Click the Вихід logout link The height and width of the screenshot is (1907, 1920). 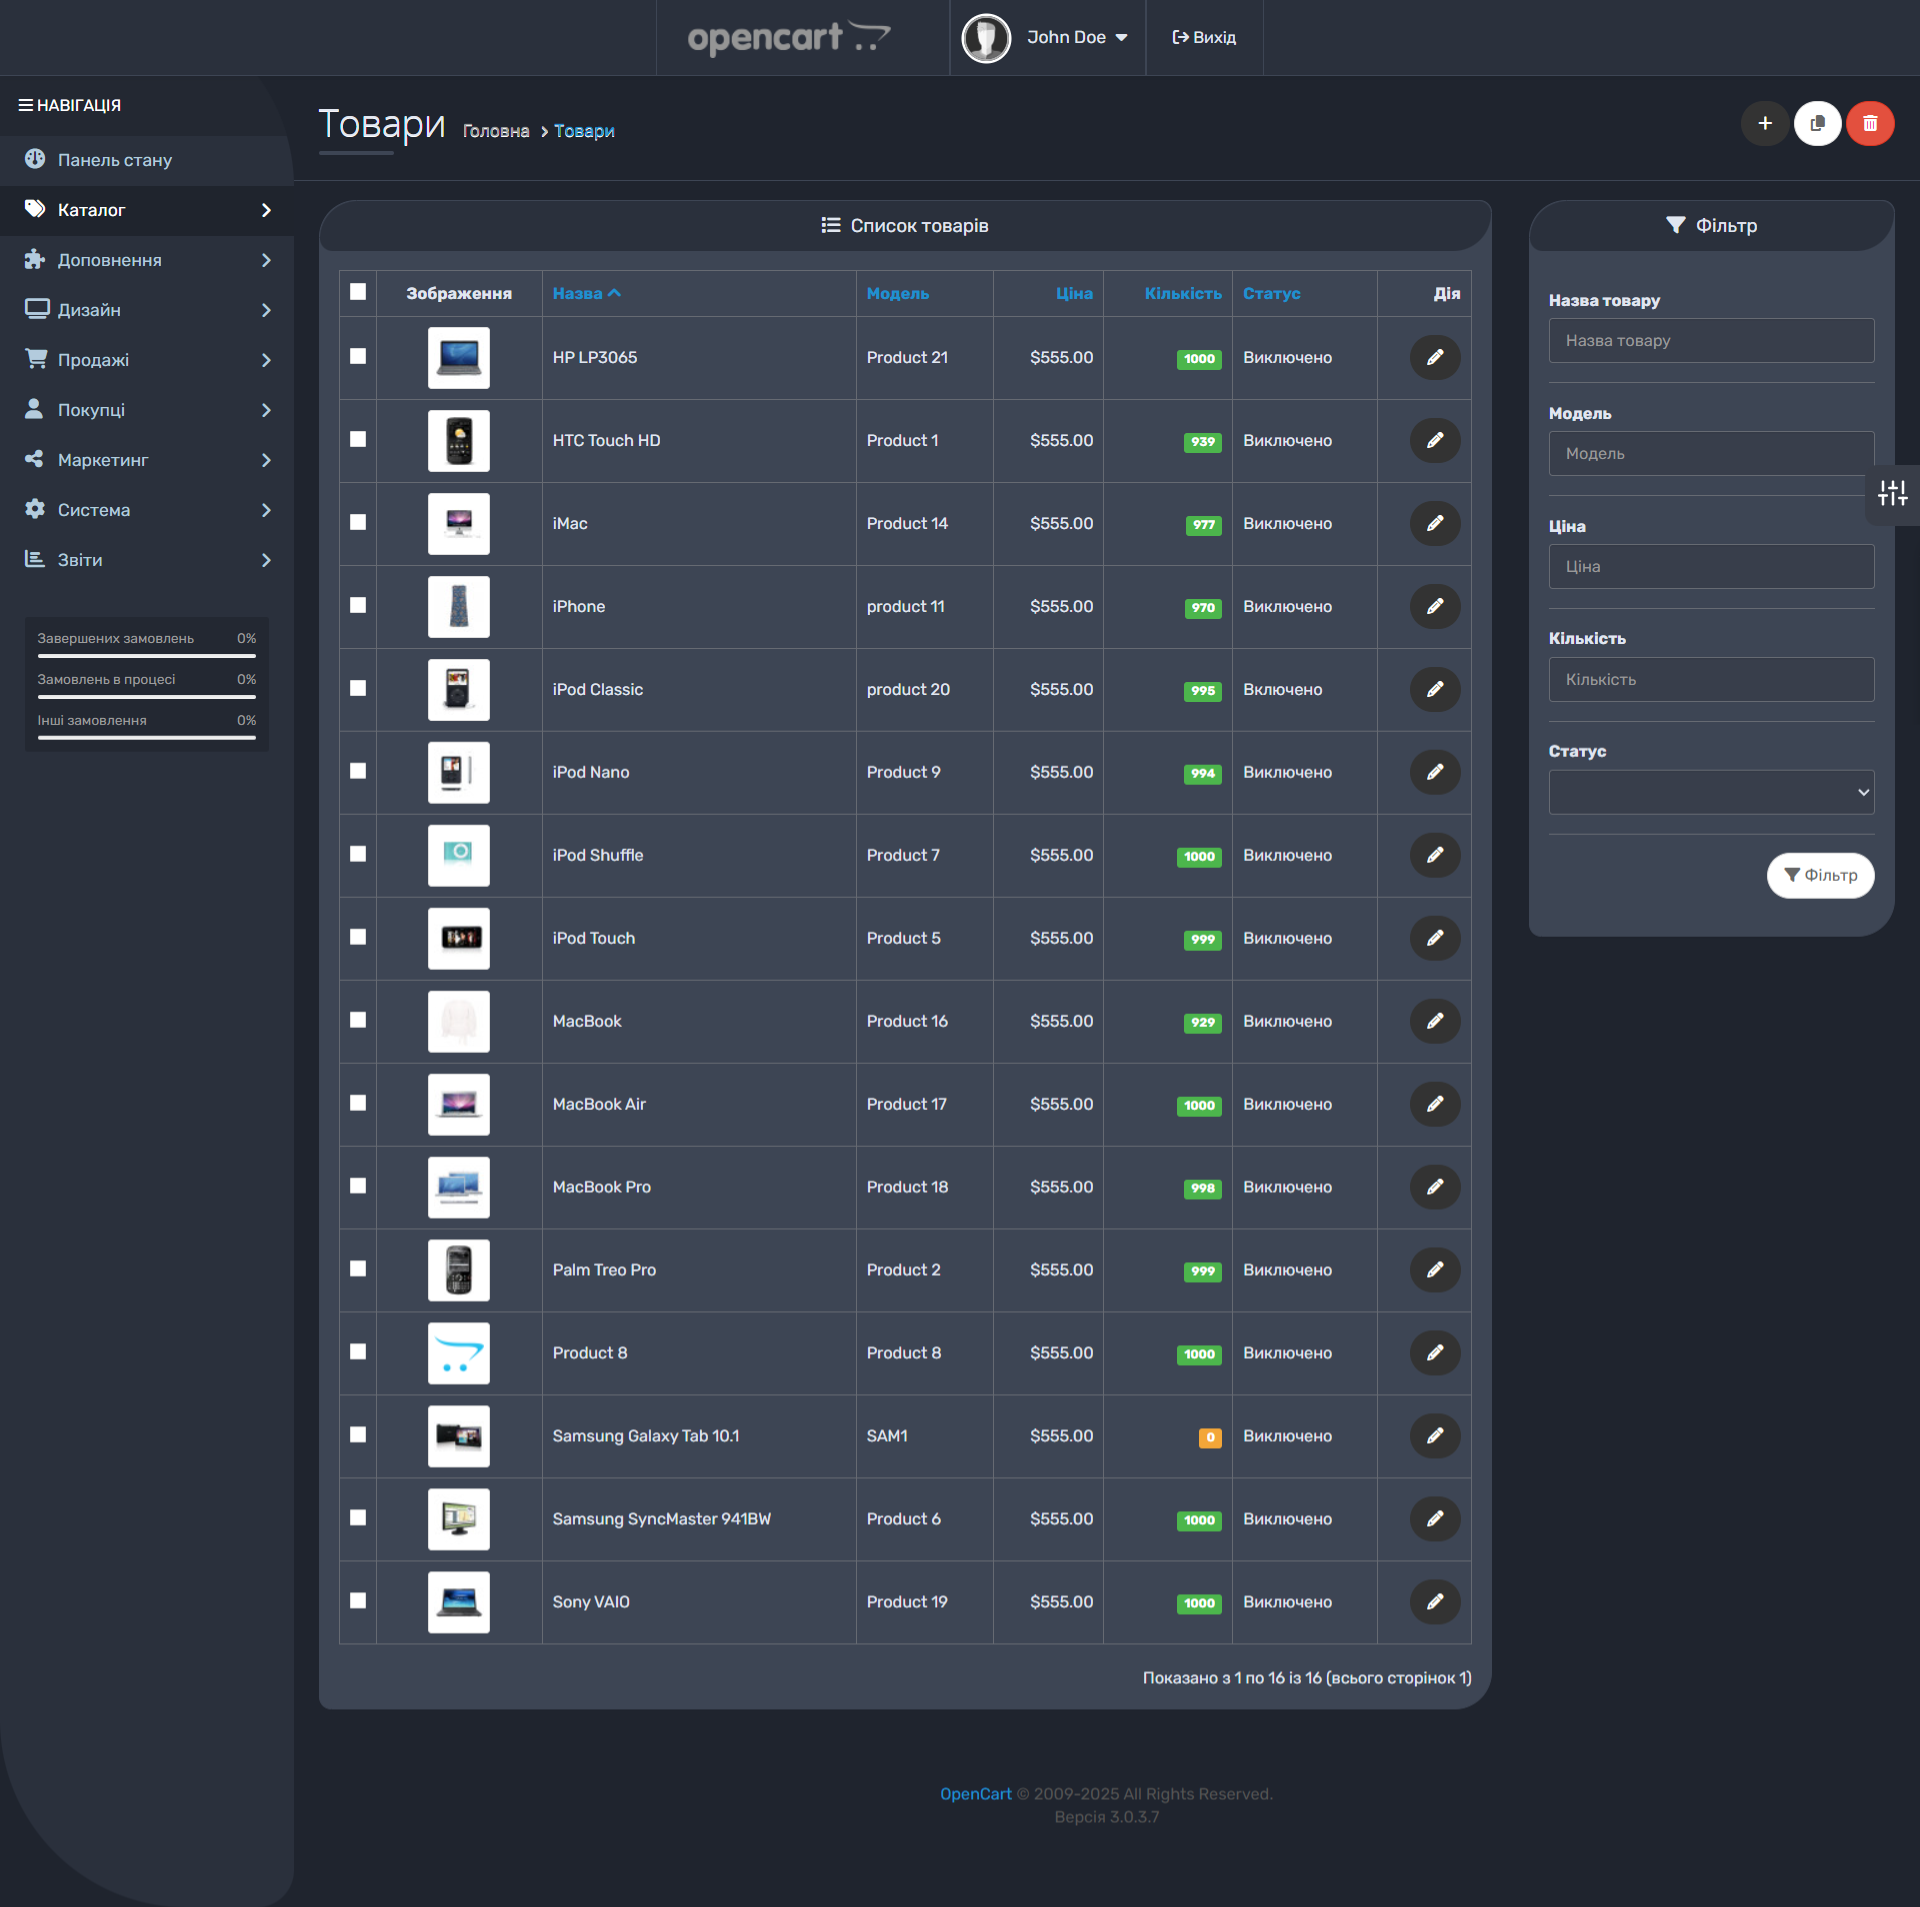click(x=1204, y=37)
